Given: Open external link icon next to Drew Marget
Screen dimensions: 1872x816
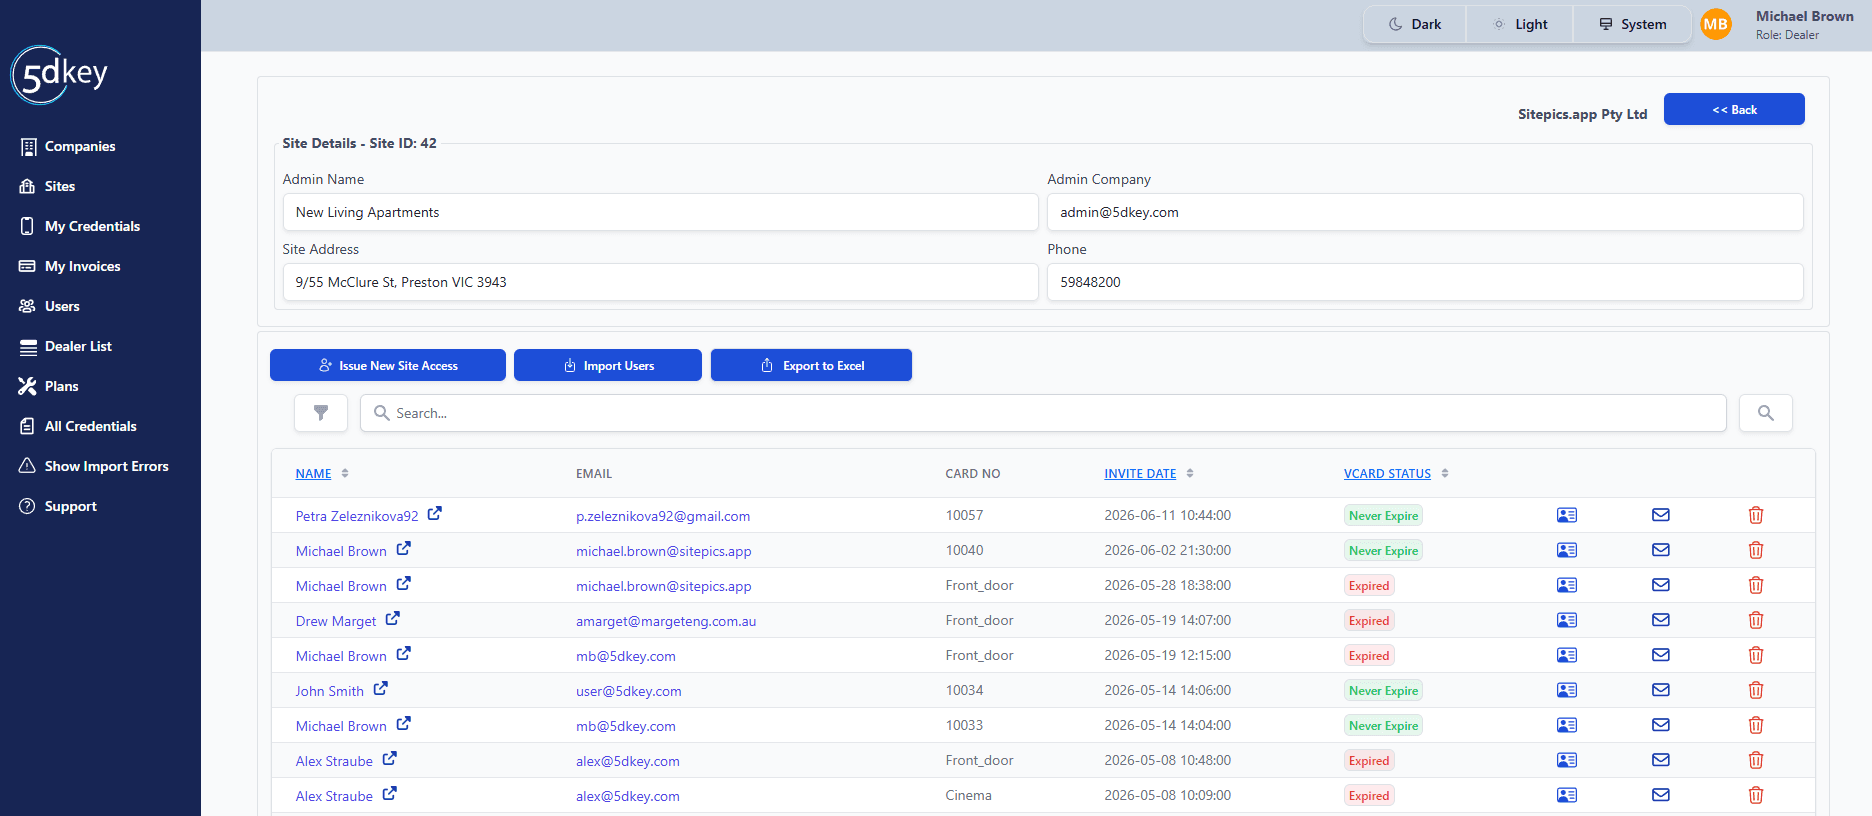Looking at the screenshot, I should click(x=393, y=619).
